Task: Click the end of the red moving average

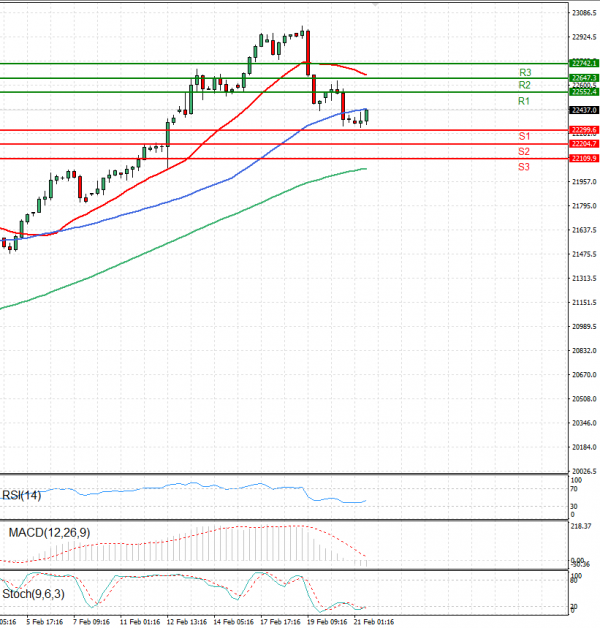Action: [x=366, y=74]
